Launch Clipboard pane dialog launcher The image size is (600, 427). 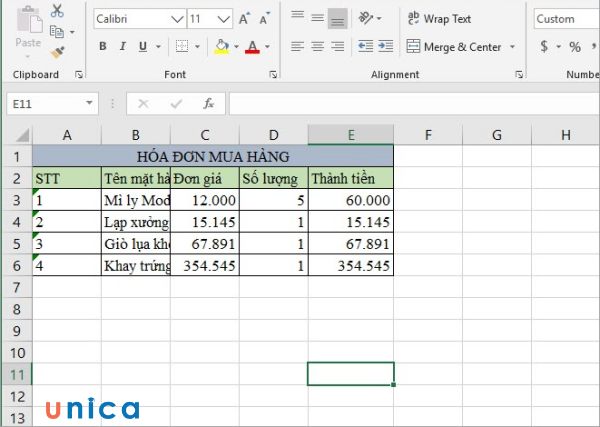coord(79,75)
